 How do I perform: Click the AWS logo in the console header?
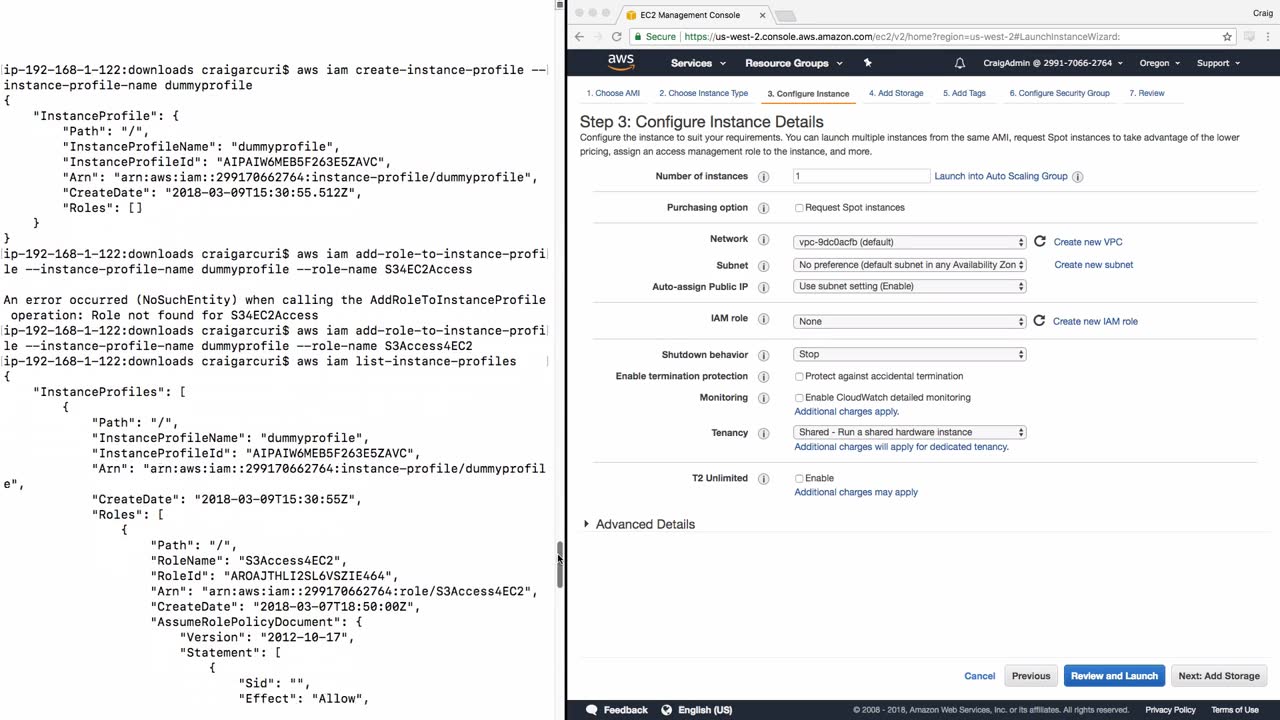(x=621, y=62)
